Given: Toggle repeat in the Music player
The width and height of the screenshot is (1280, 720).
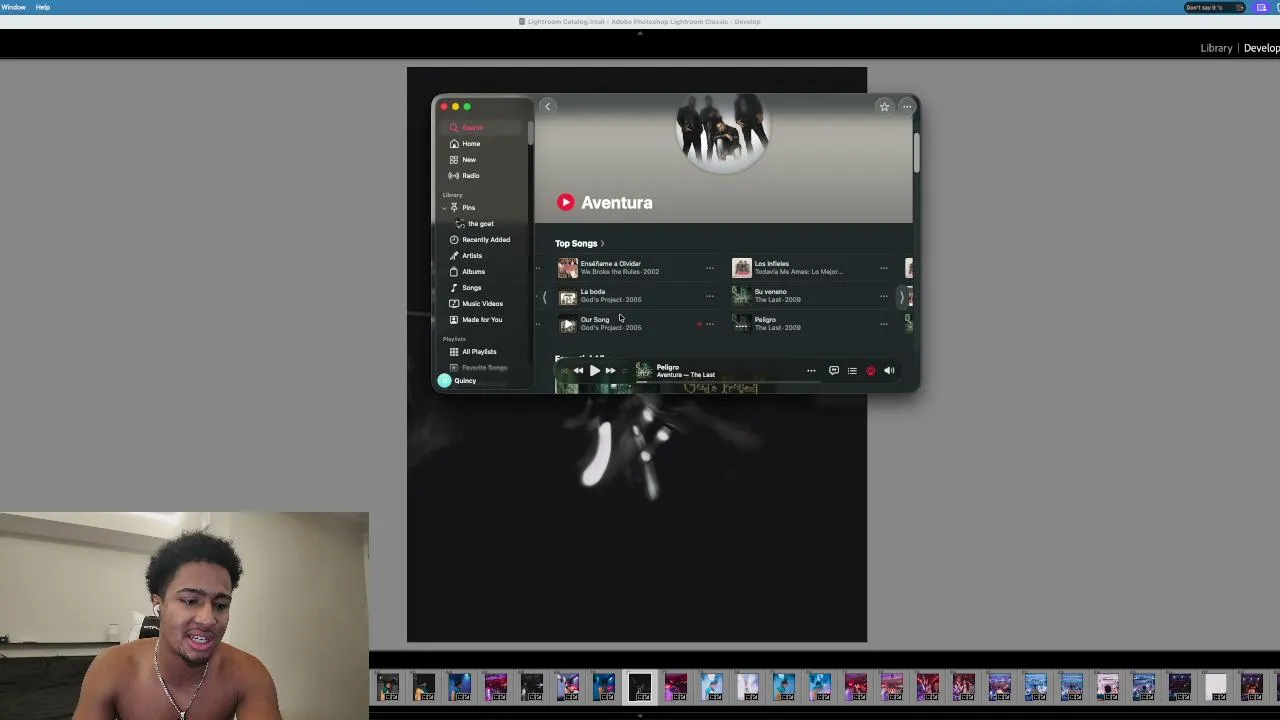Looking at the screenshot, I should 625,371.
